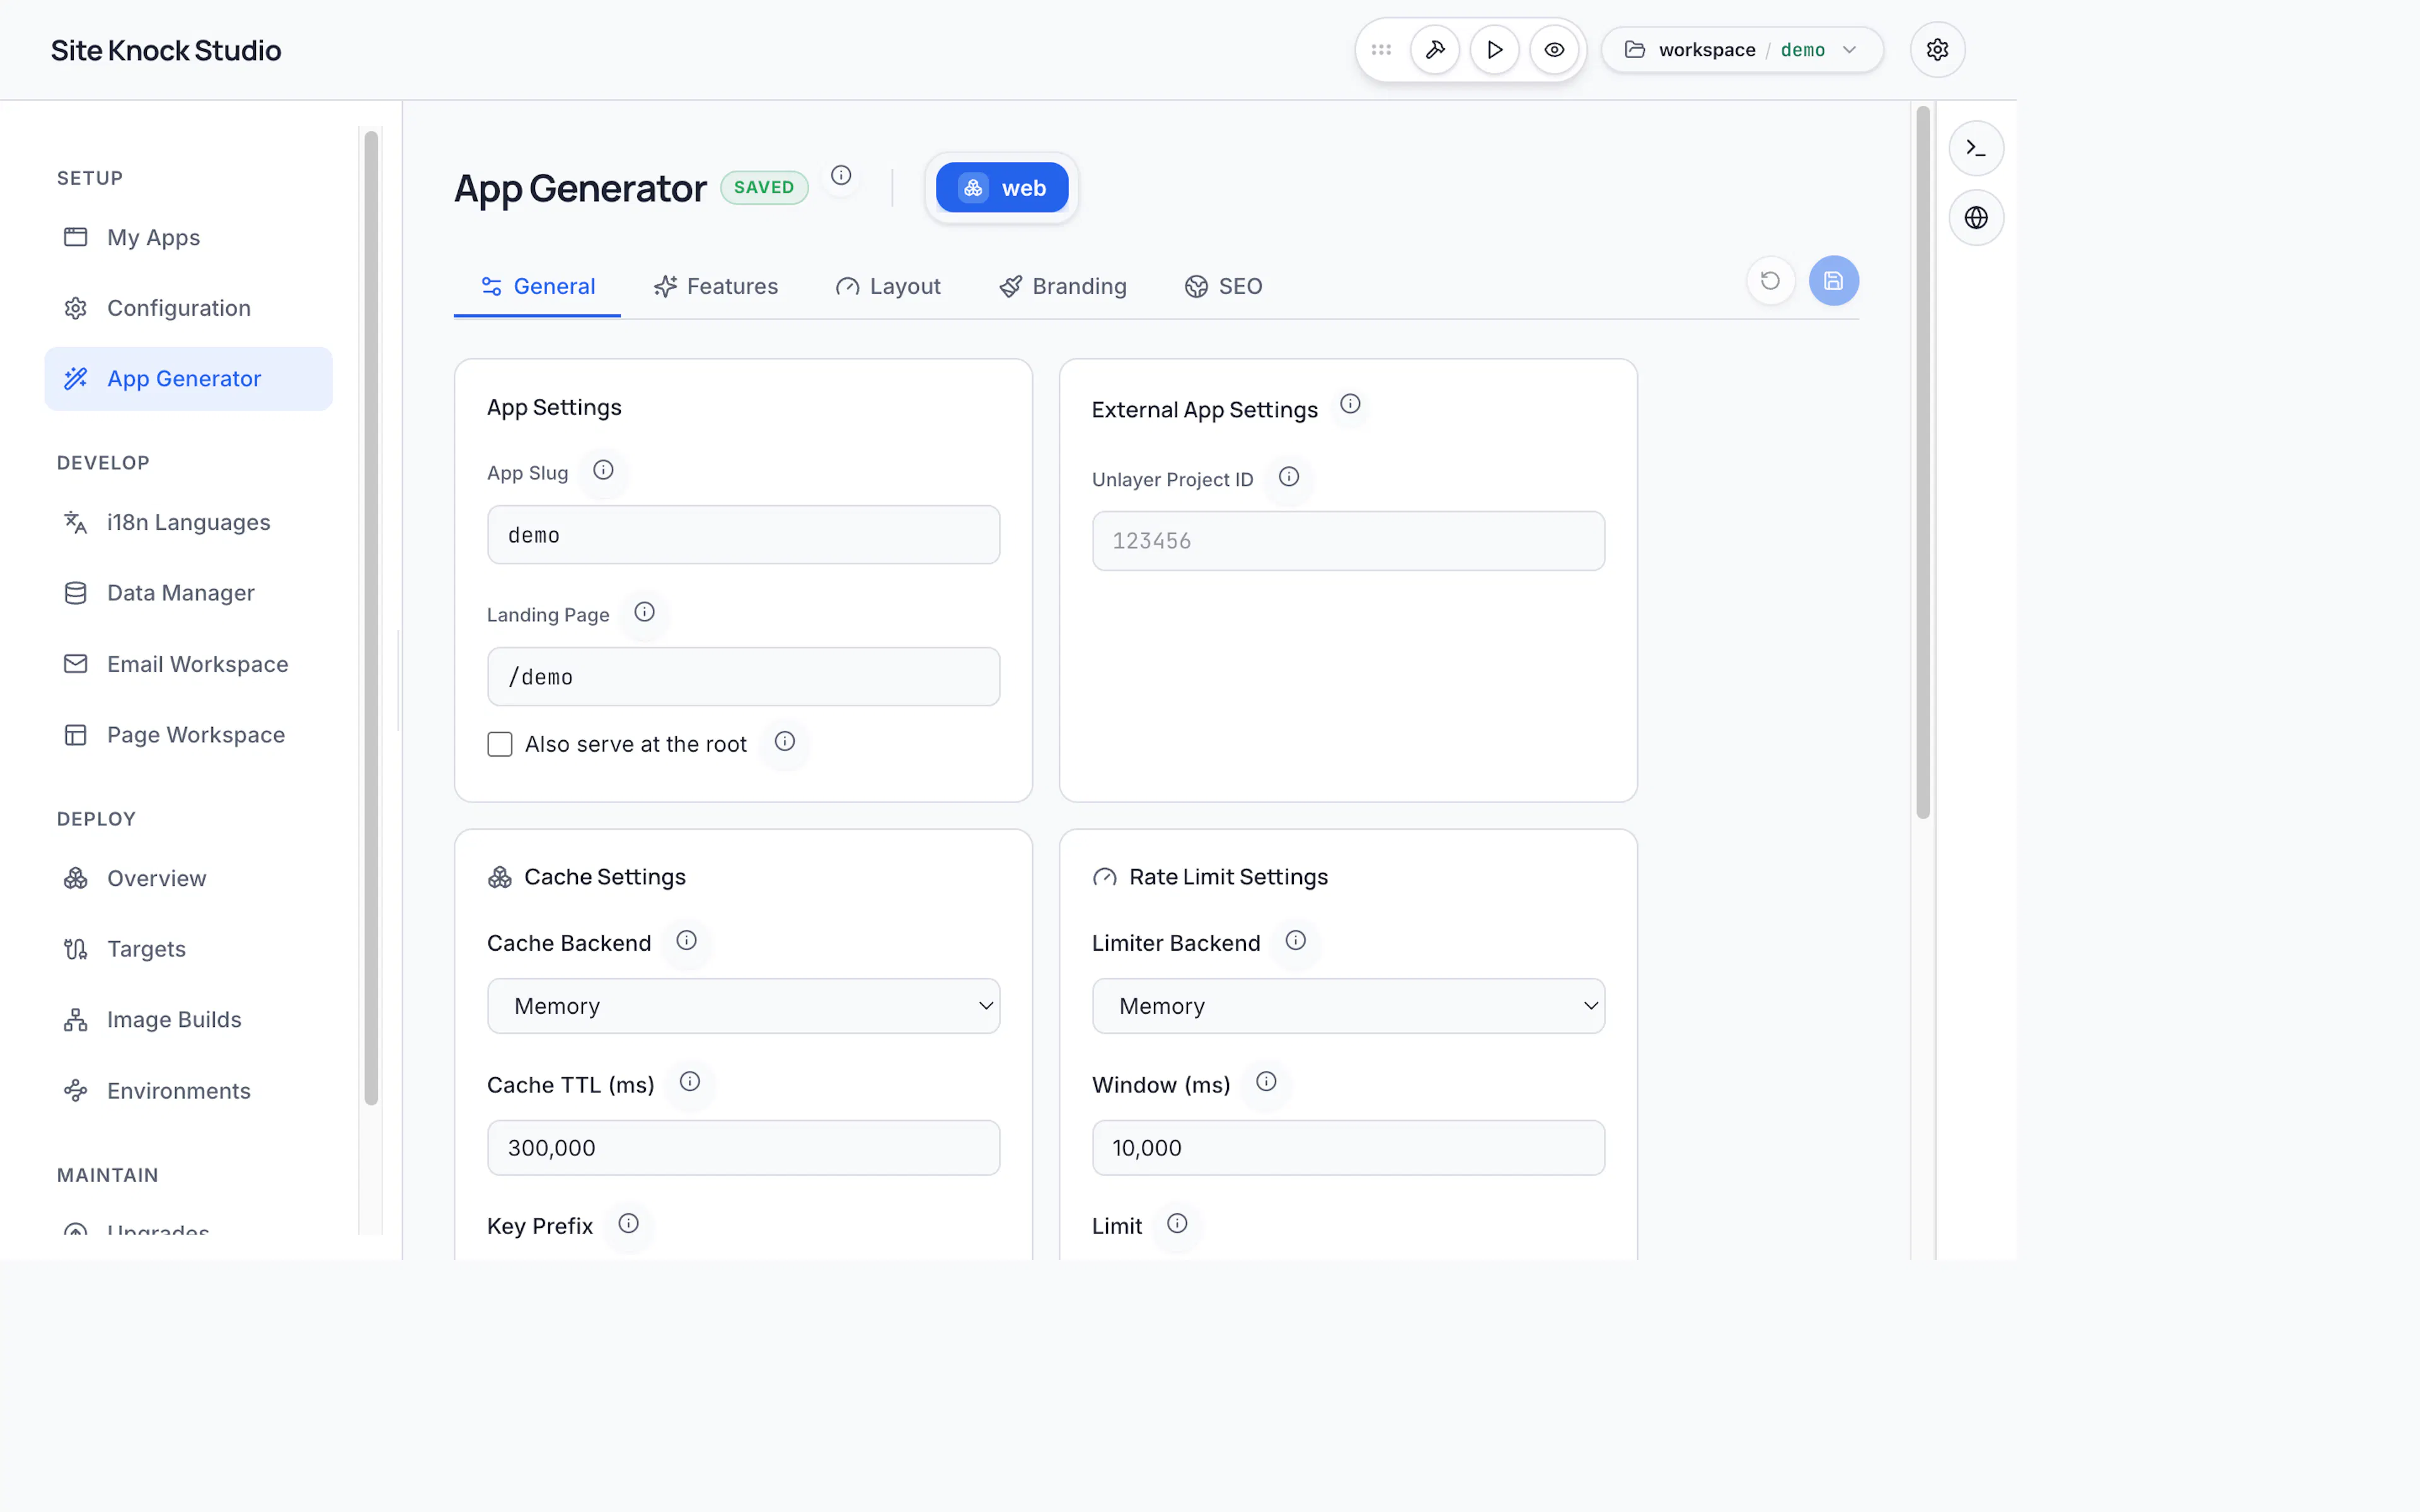
Task: Click the App Slug input field
Action: tap(743, 535)
